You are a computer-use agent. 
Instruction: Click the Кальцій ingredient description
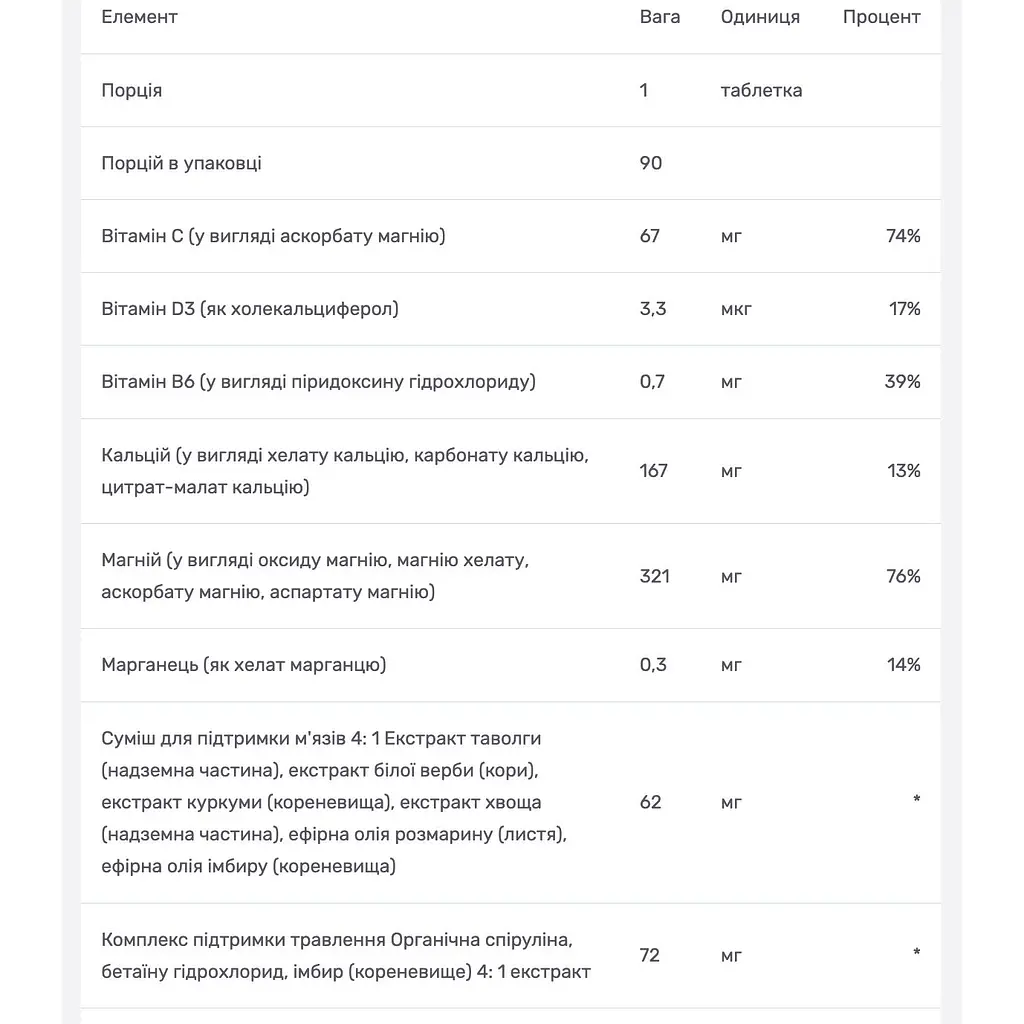[345, 471]
